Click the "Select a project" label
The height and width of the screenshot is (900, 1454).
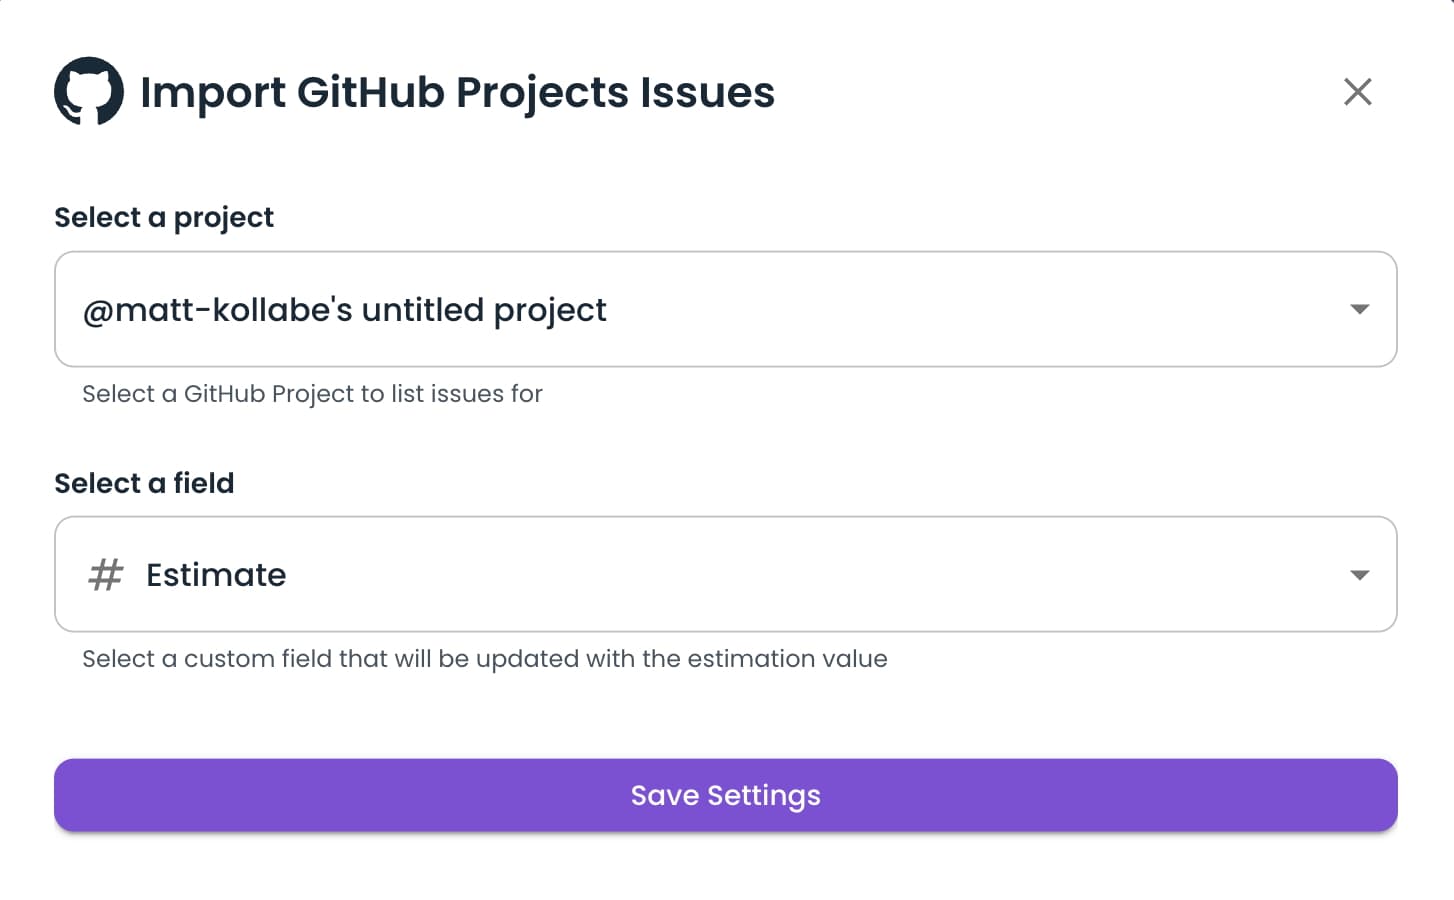[164, 217]
